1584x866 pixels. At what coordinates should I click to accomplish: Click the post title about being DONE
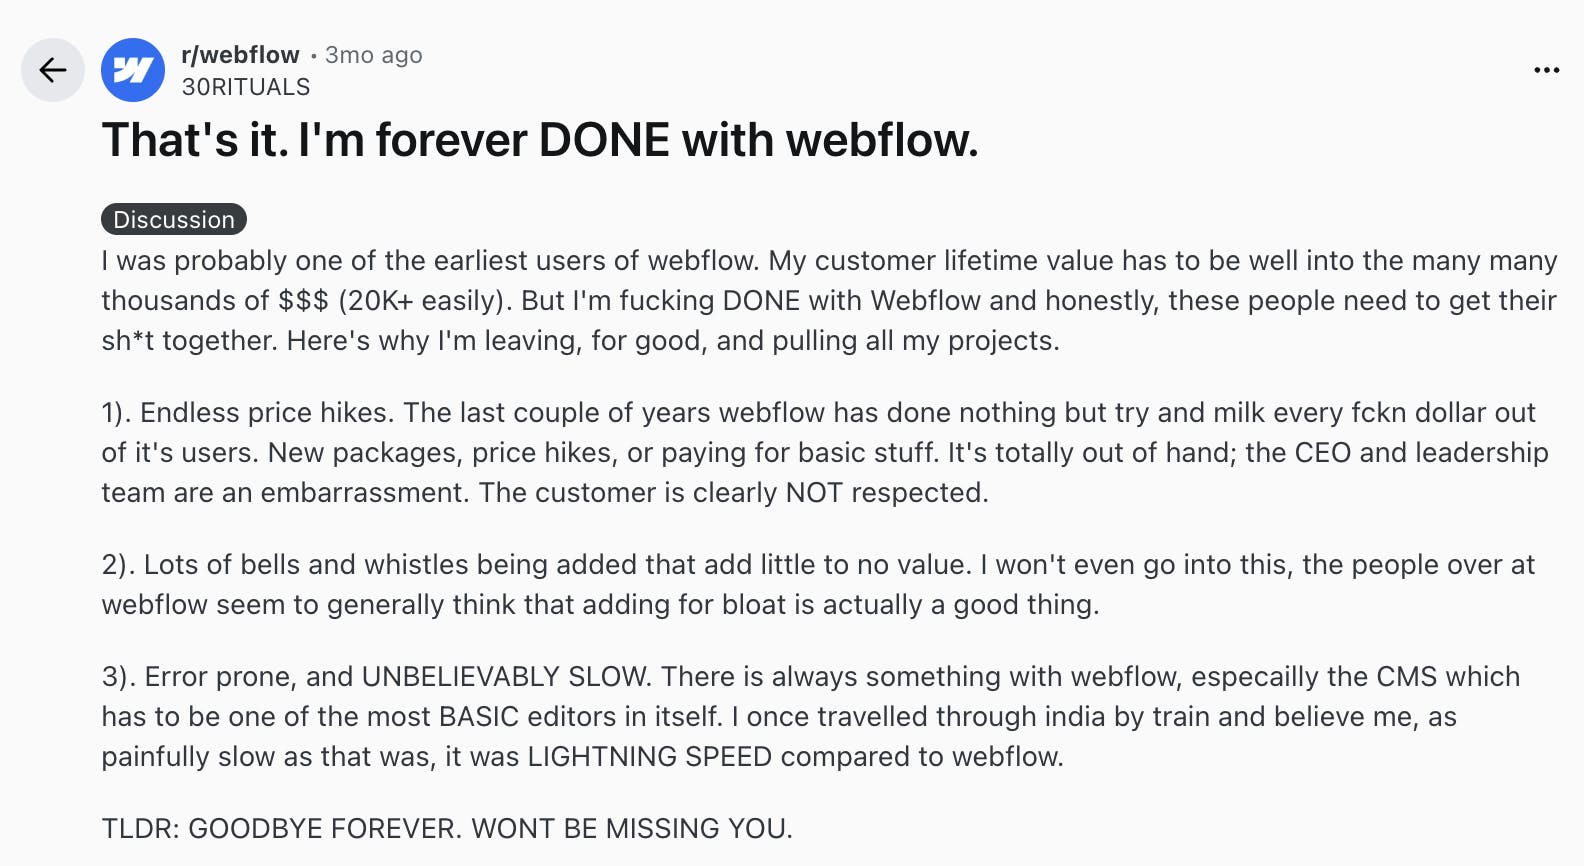(x=540, y=140)
